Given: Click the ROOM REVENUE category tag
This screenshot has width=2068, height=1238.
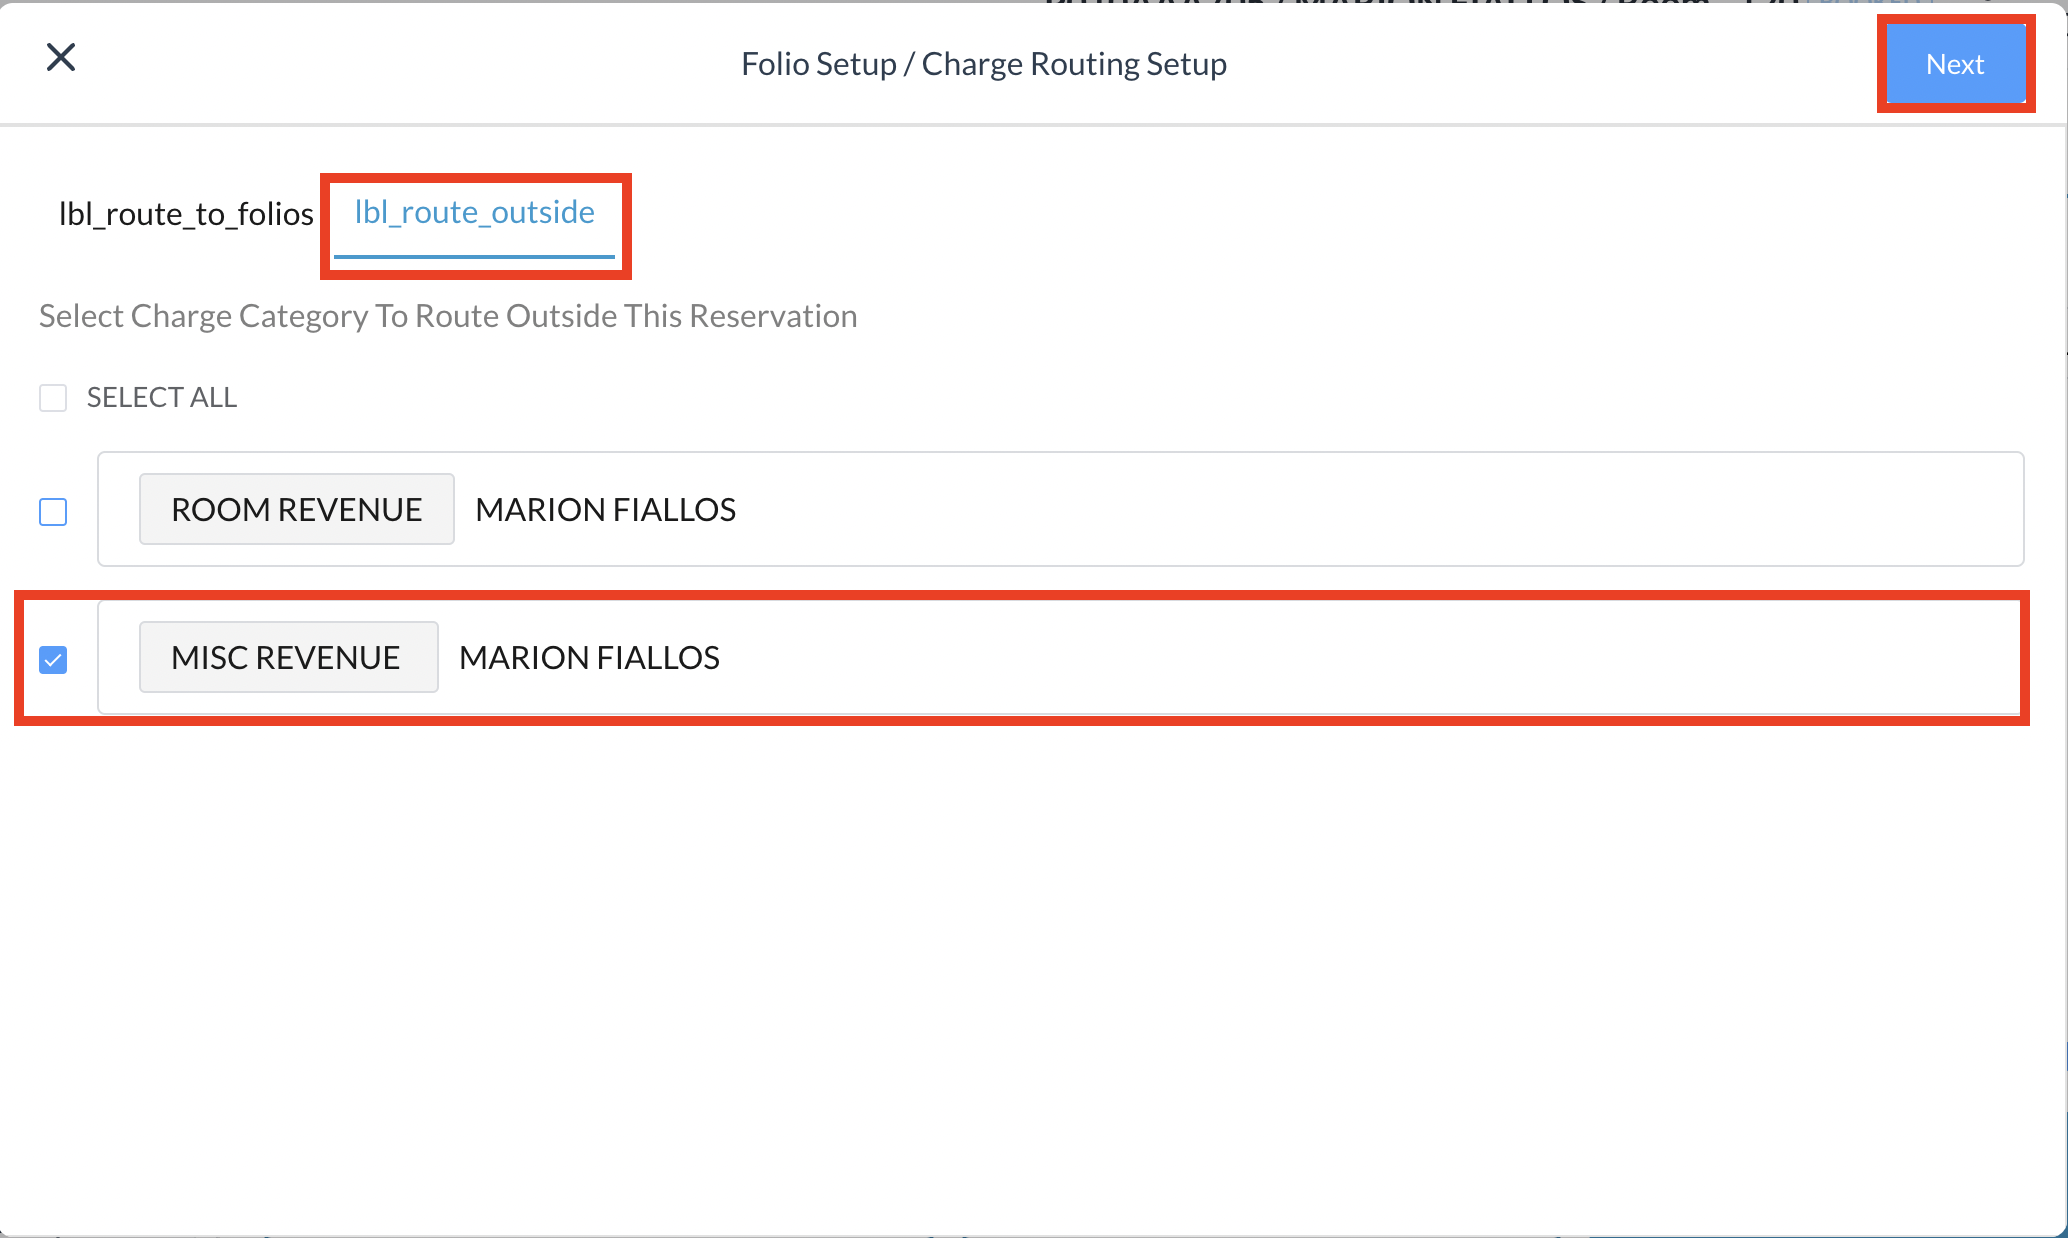Looking at the screenshot, I should [x=296, y=510].
